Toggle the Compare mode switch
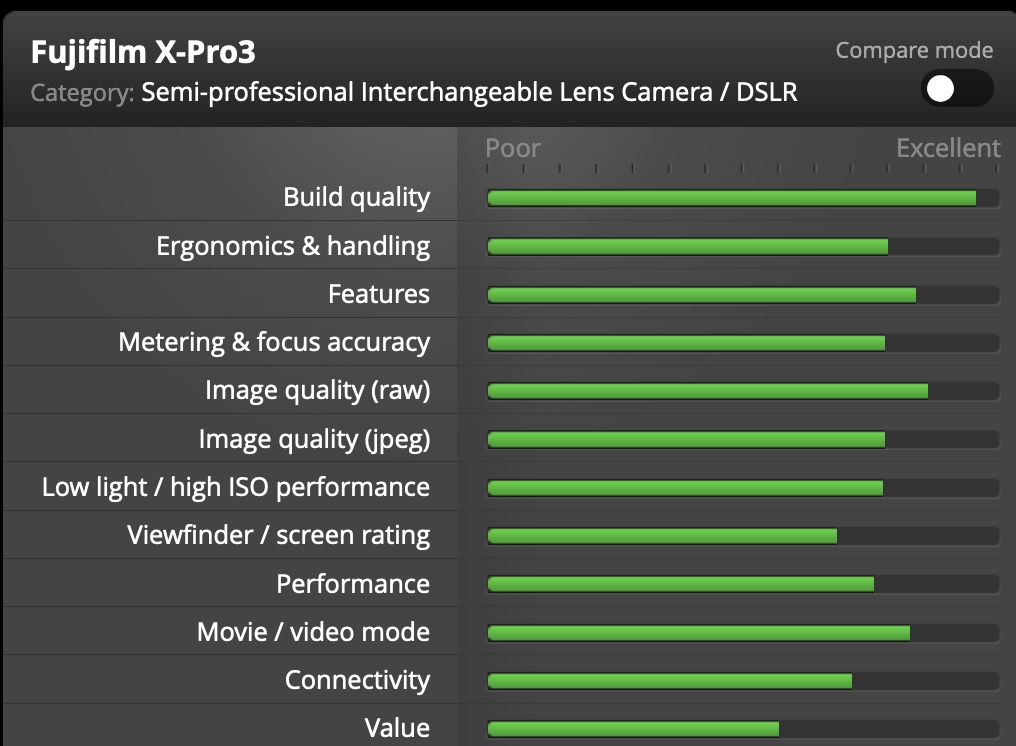1016x746 pixels. coord(956,89)
